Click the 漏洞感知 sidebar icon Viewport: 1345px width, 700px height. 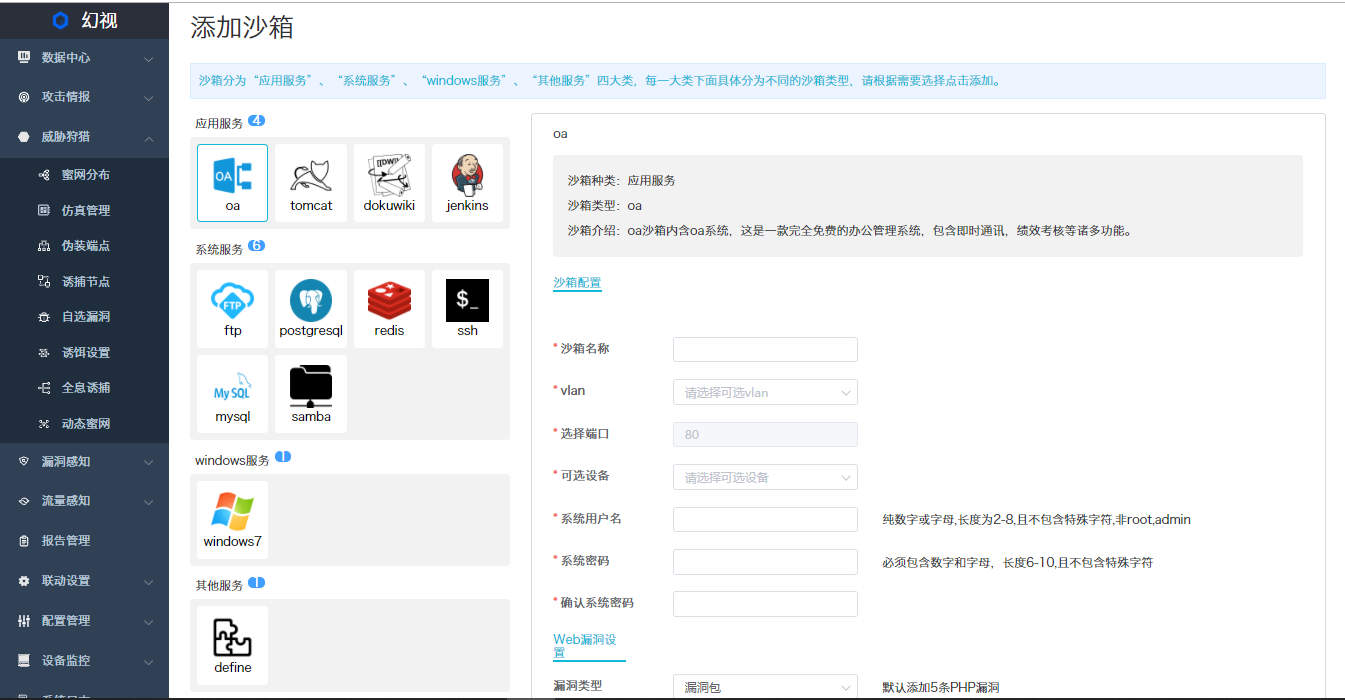[24, 461]
